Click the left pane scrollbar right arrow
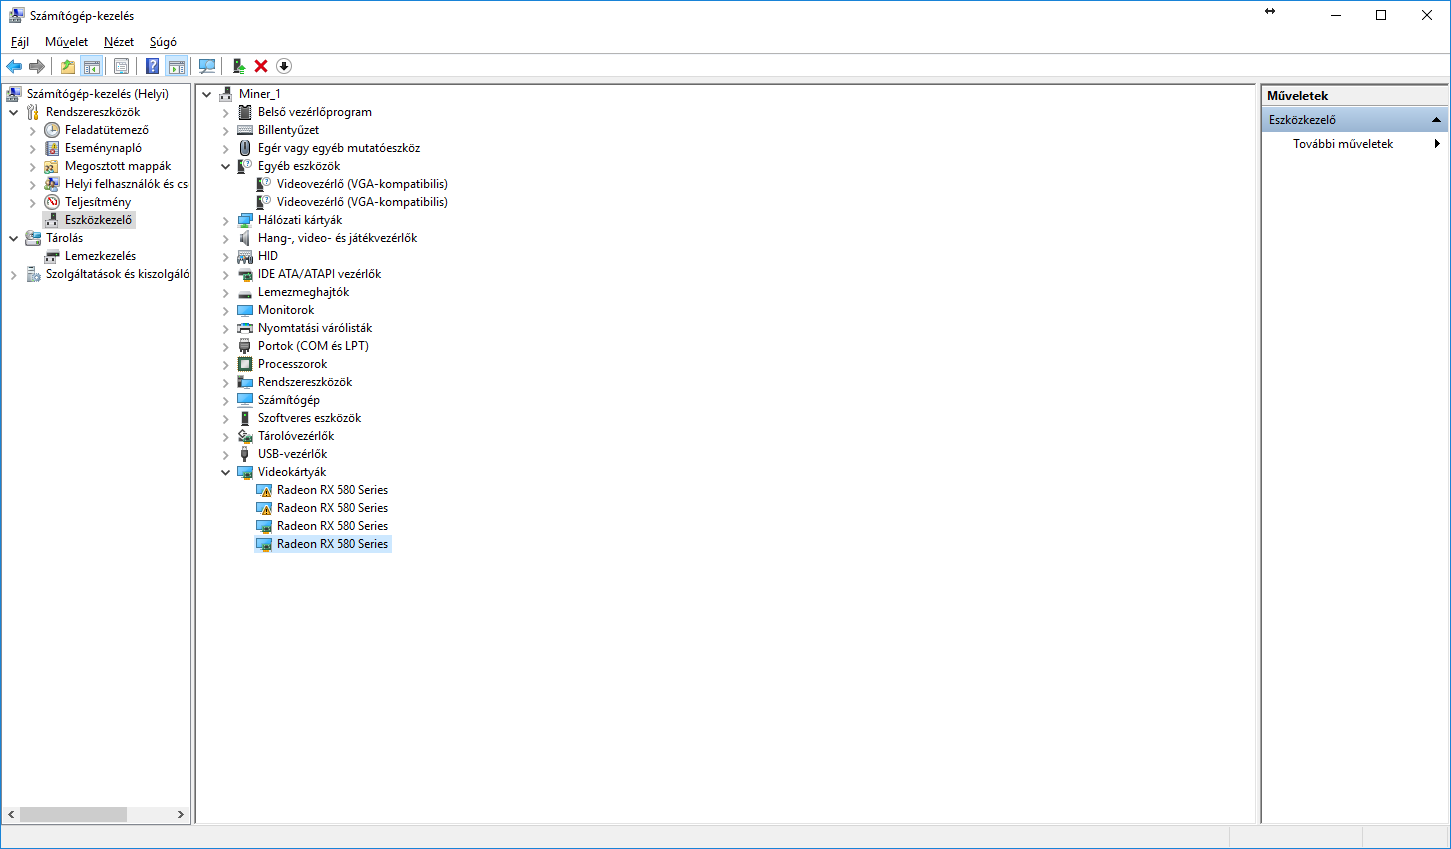1451x849 pixels. pyautogui.click(x=181, y=814)
